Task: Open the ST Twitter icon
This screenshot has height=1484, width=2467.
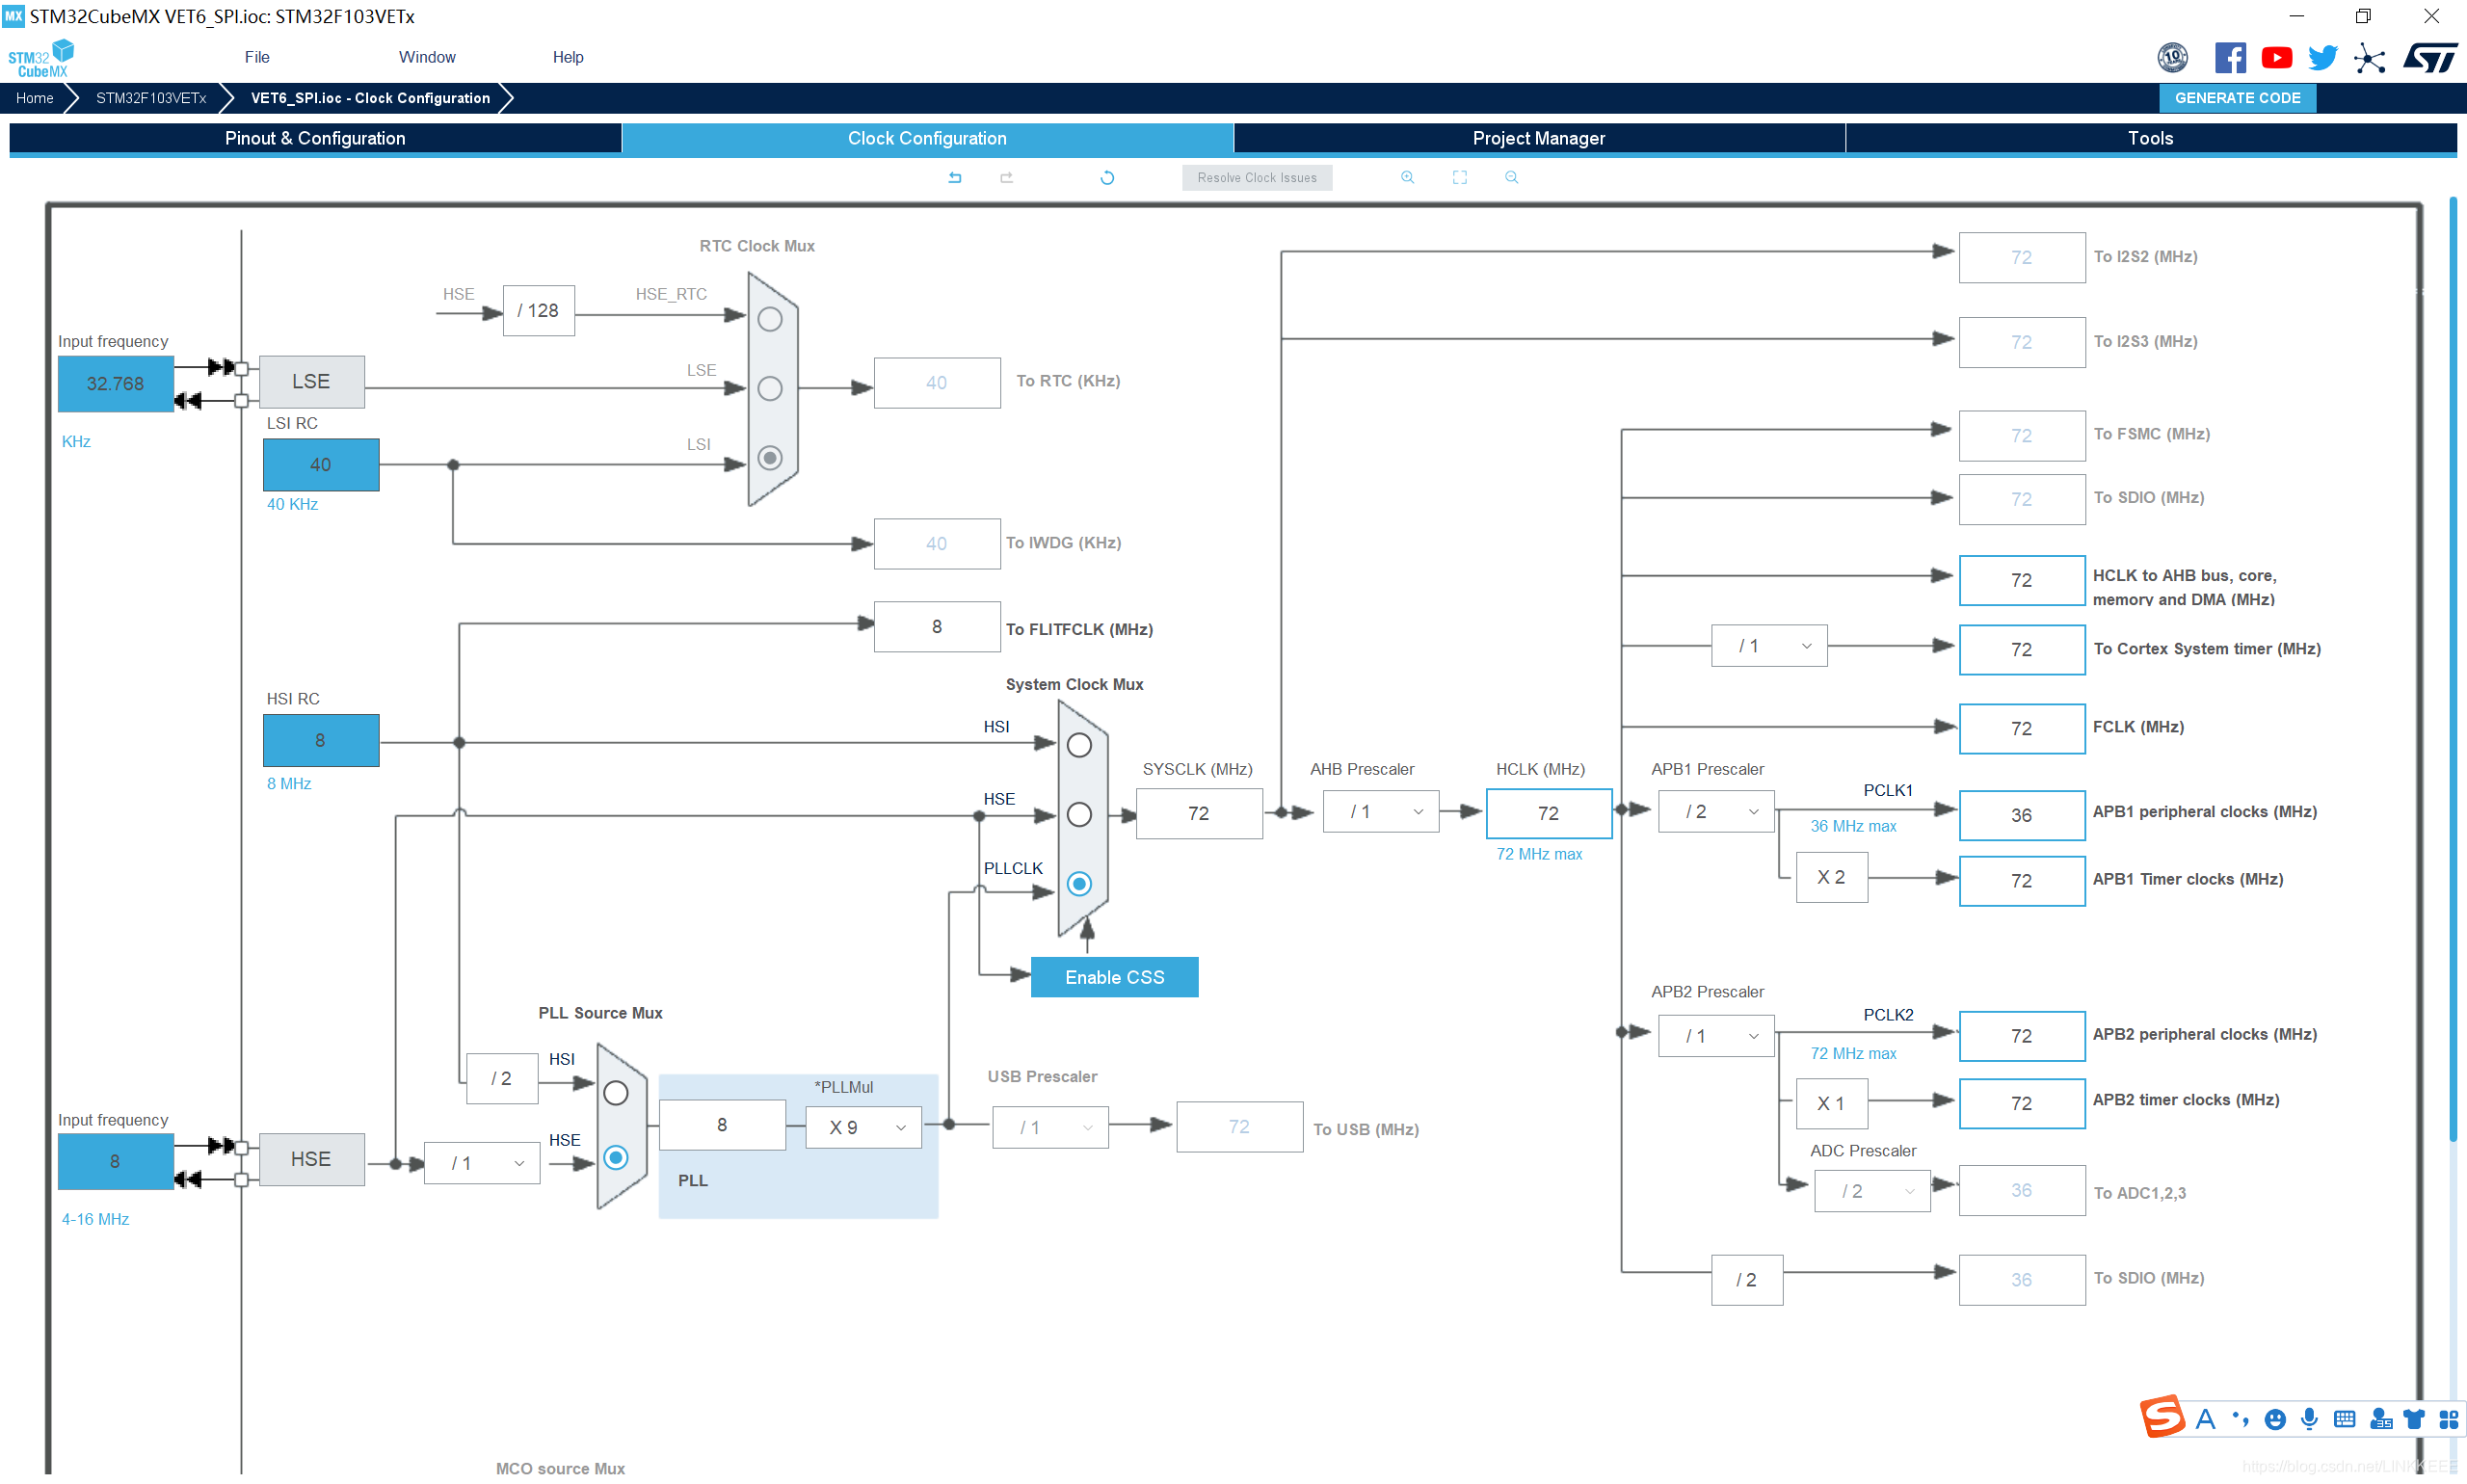Action: (x=2323, y=58)
